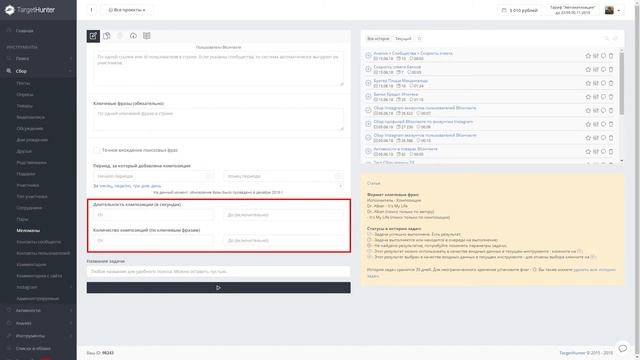The height and width of the screenshot is (360, 640).
Task: Click the trash icon on the first history row
Action: 611,56
